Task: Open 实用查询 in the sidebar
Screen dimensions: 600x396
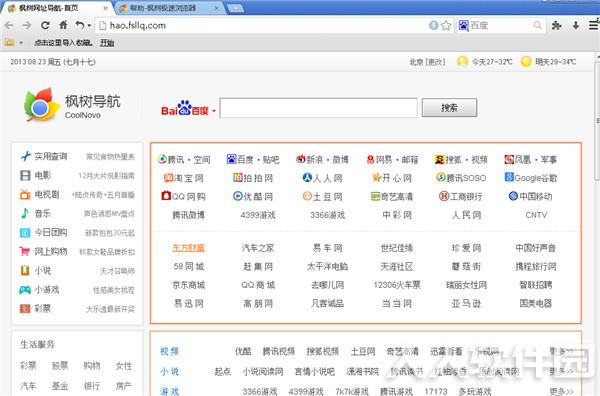Action: click(x=51, y=156)
